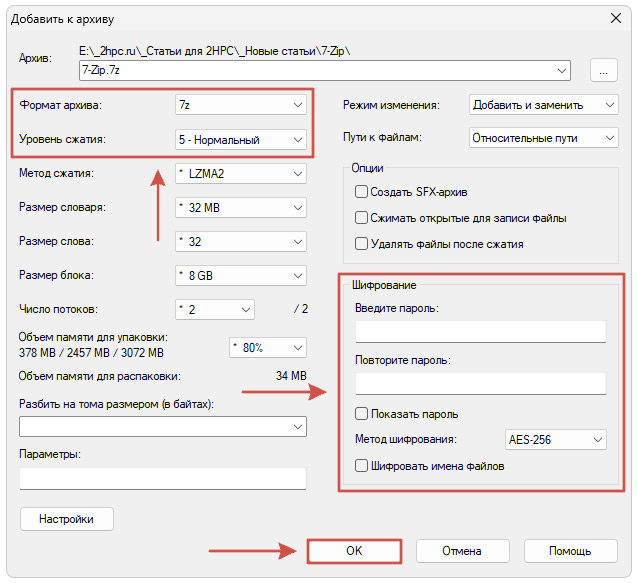Open update mode dropdown Добавить и заменить
The image size is (637, 583).
pyautogui.click(x=544, y=105)
